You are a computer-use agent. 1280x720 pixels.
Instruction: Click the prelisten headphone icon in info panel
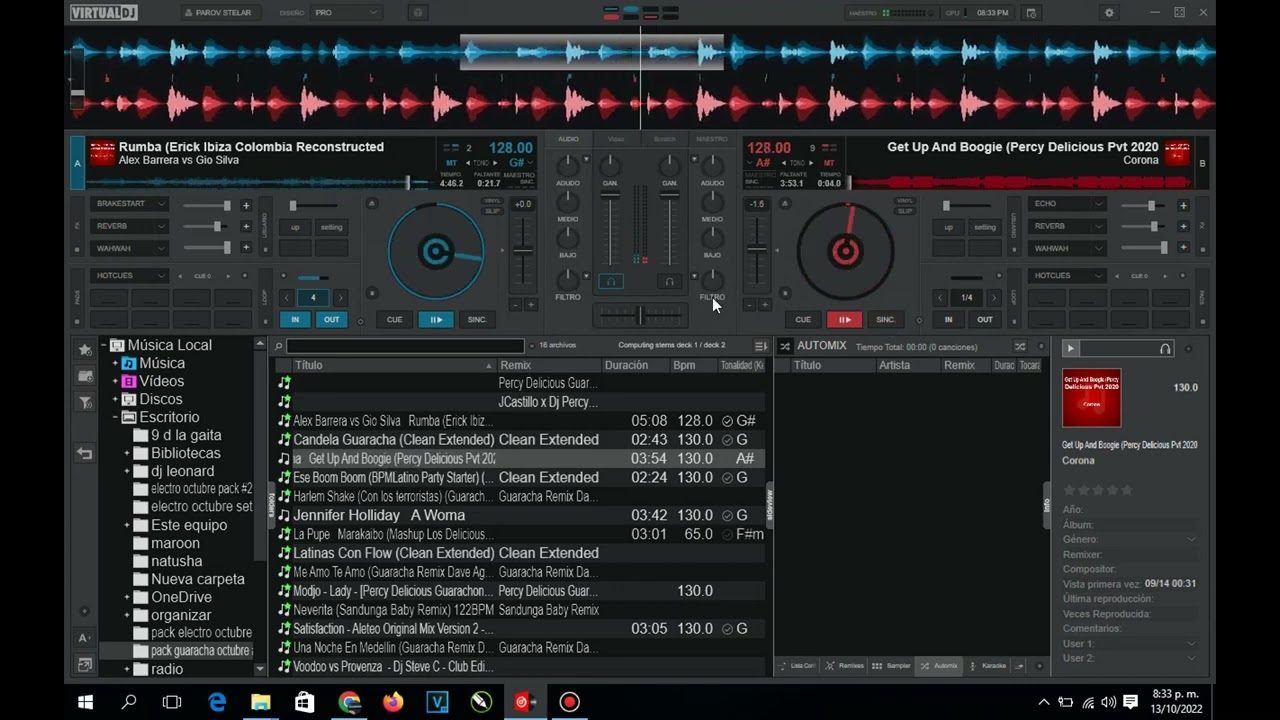coord(1165,348)
